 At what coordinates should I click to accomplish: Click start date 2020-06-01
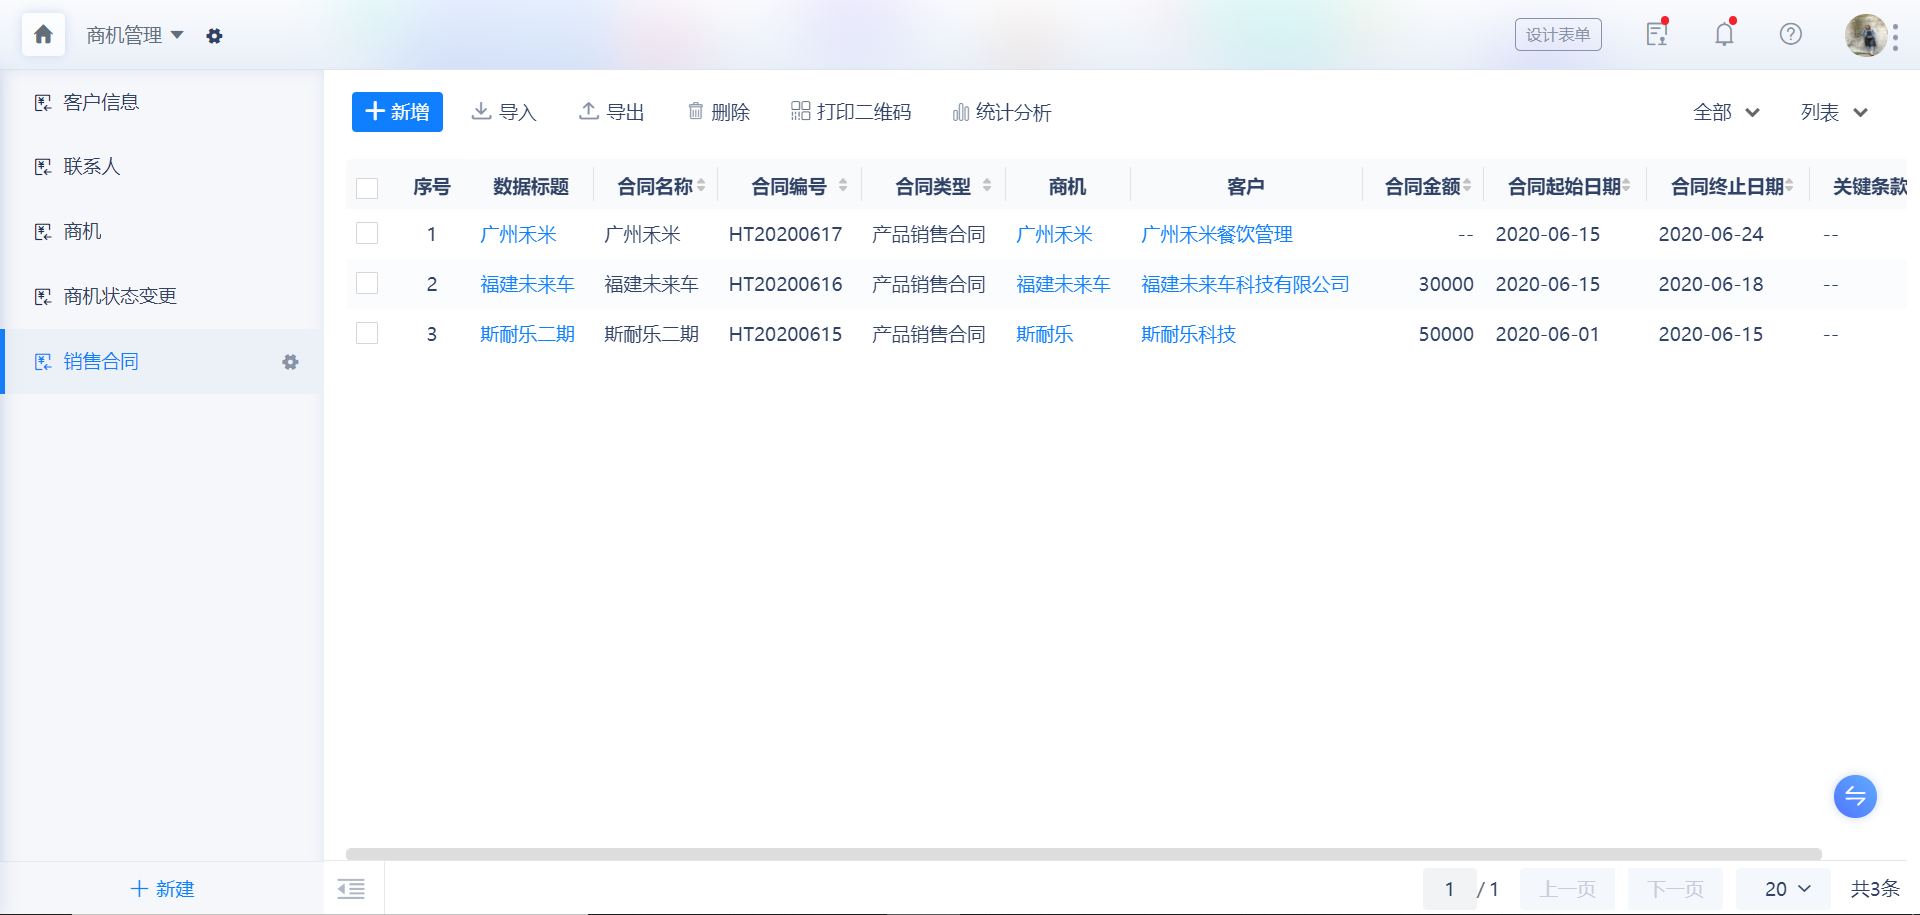(1547, 334)
